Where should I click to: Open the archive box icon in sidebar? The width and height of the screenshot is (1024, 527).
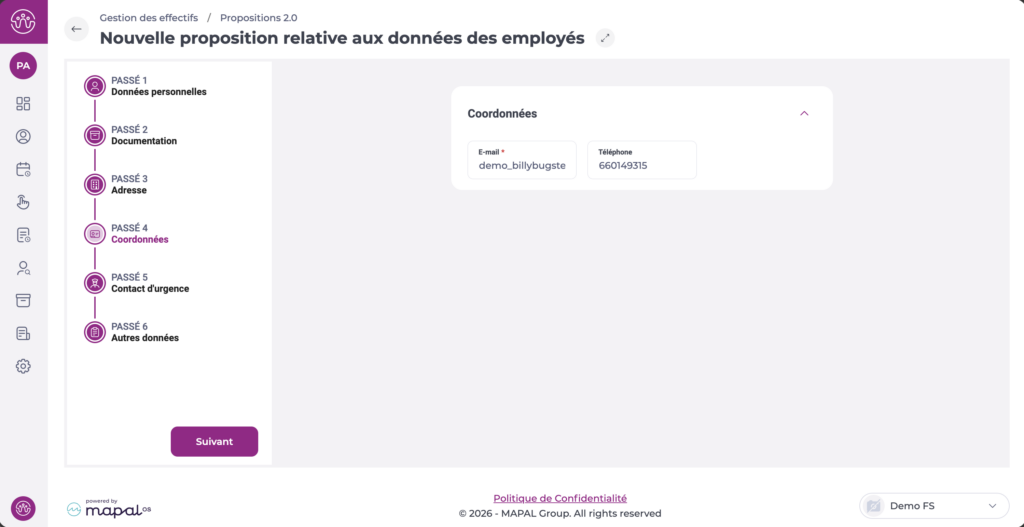pyautogui.click(x=23, y=300)
